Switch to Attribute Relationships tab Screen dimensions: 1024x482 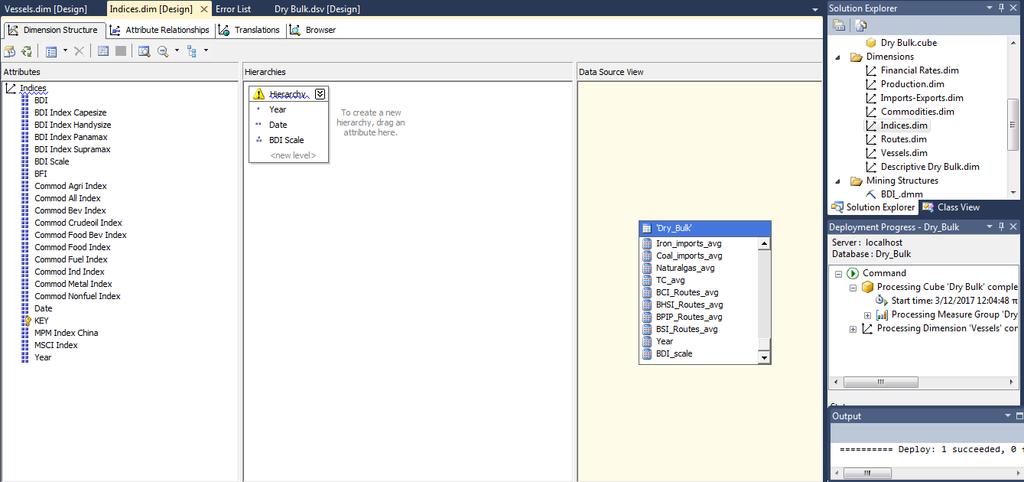160,30
